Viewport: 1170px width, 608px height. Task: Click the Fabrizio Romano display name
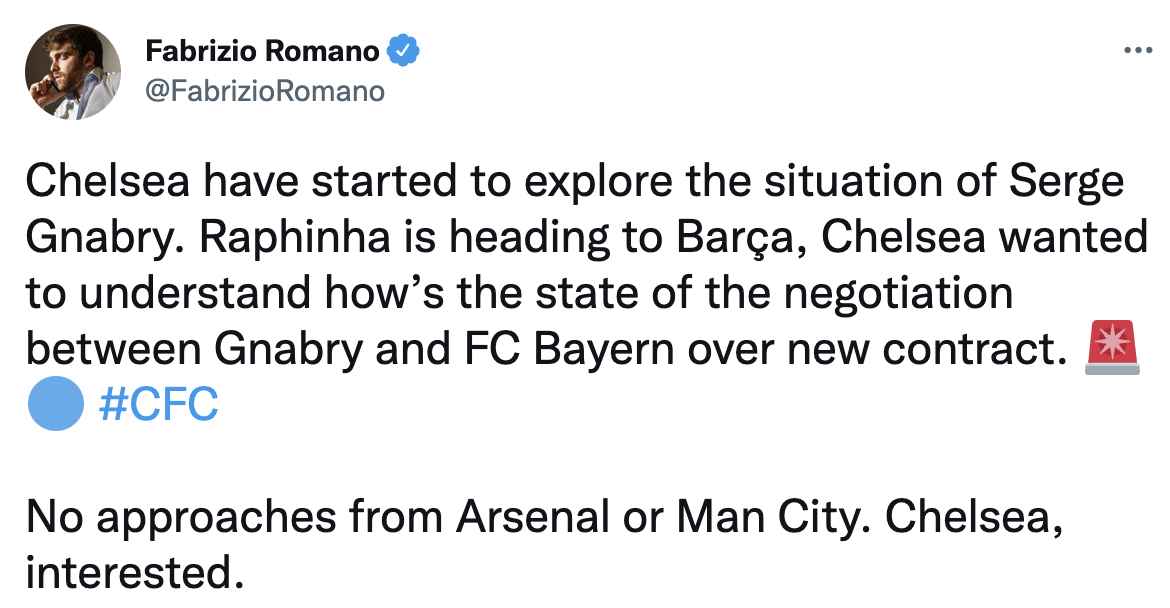[x=262, y=50]
